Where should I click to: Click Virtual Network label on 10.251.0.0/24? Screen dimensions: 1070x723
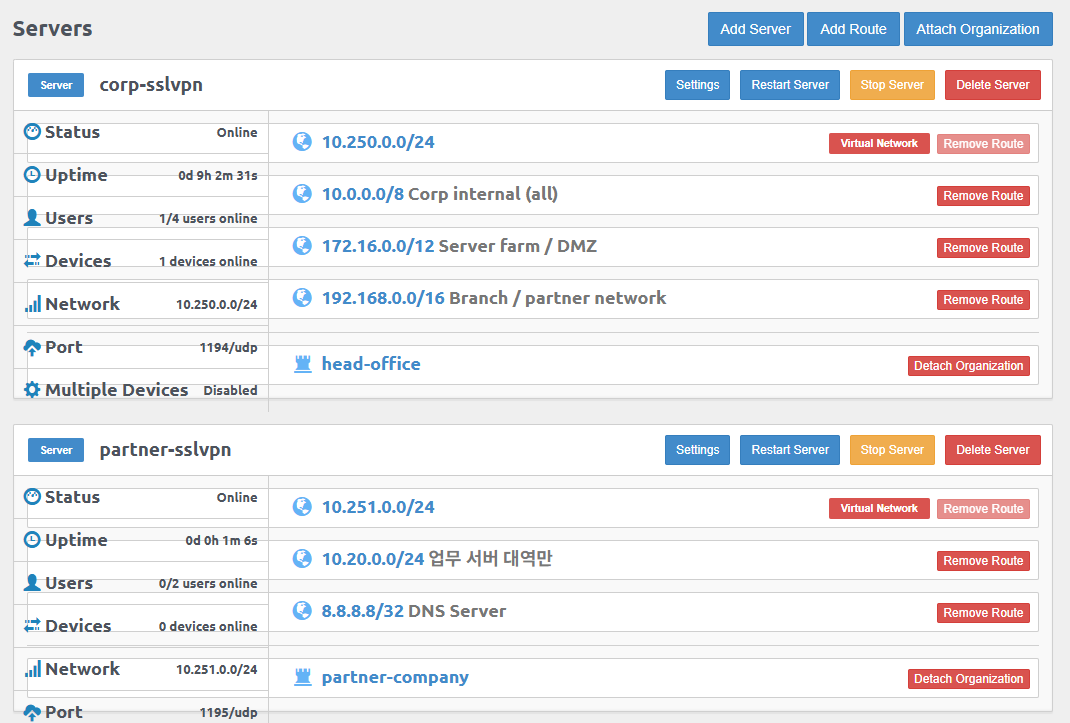tap(879, 509)
